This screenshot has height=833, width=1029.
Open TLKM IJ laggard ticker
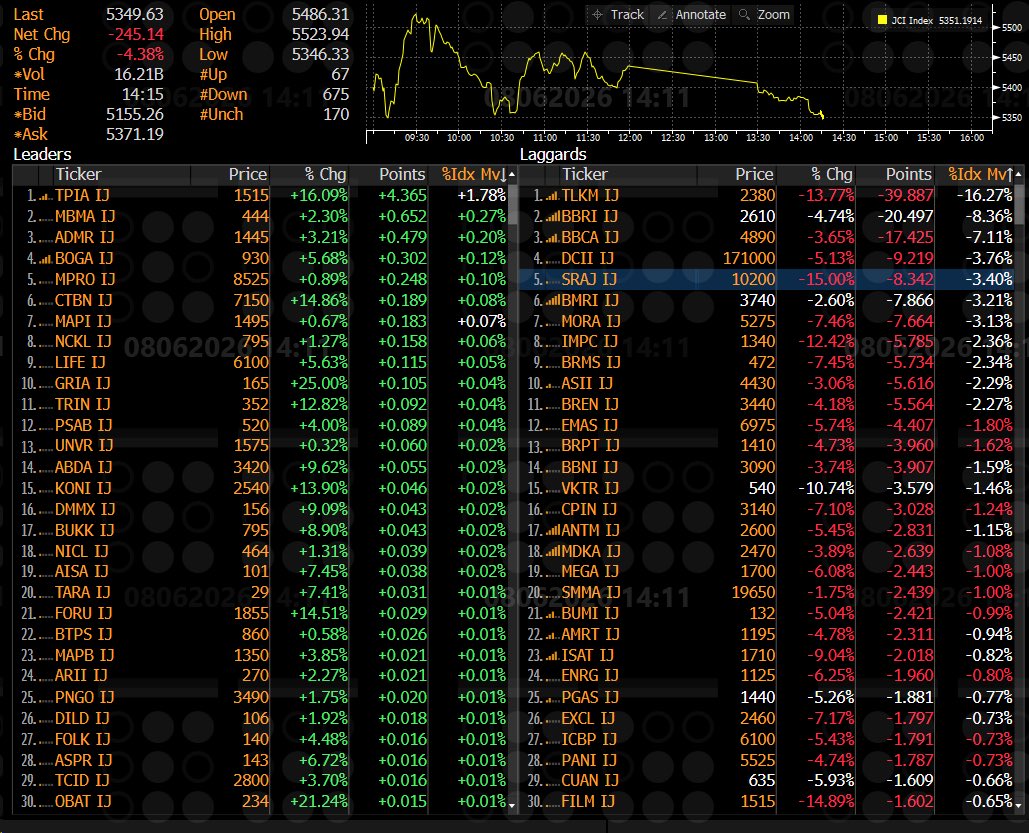click(x=590, y=196)
